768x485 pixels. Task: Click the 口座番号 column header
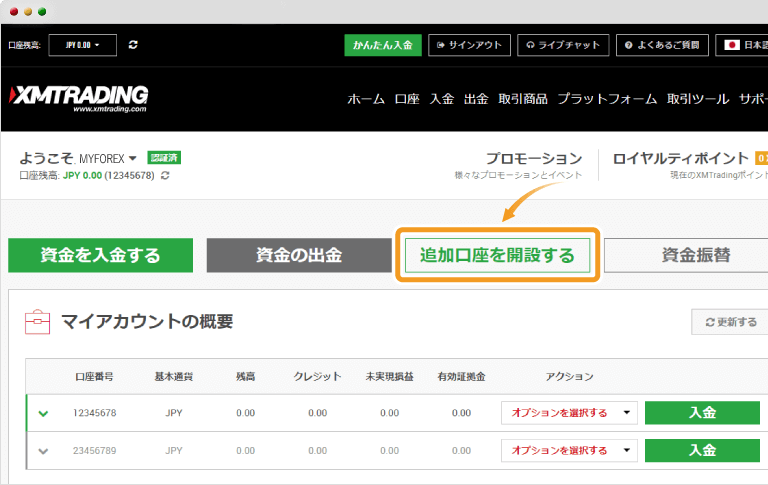coord(94,377)
